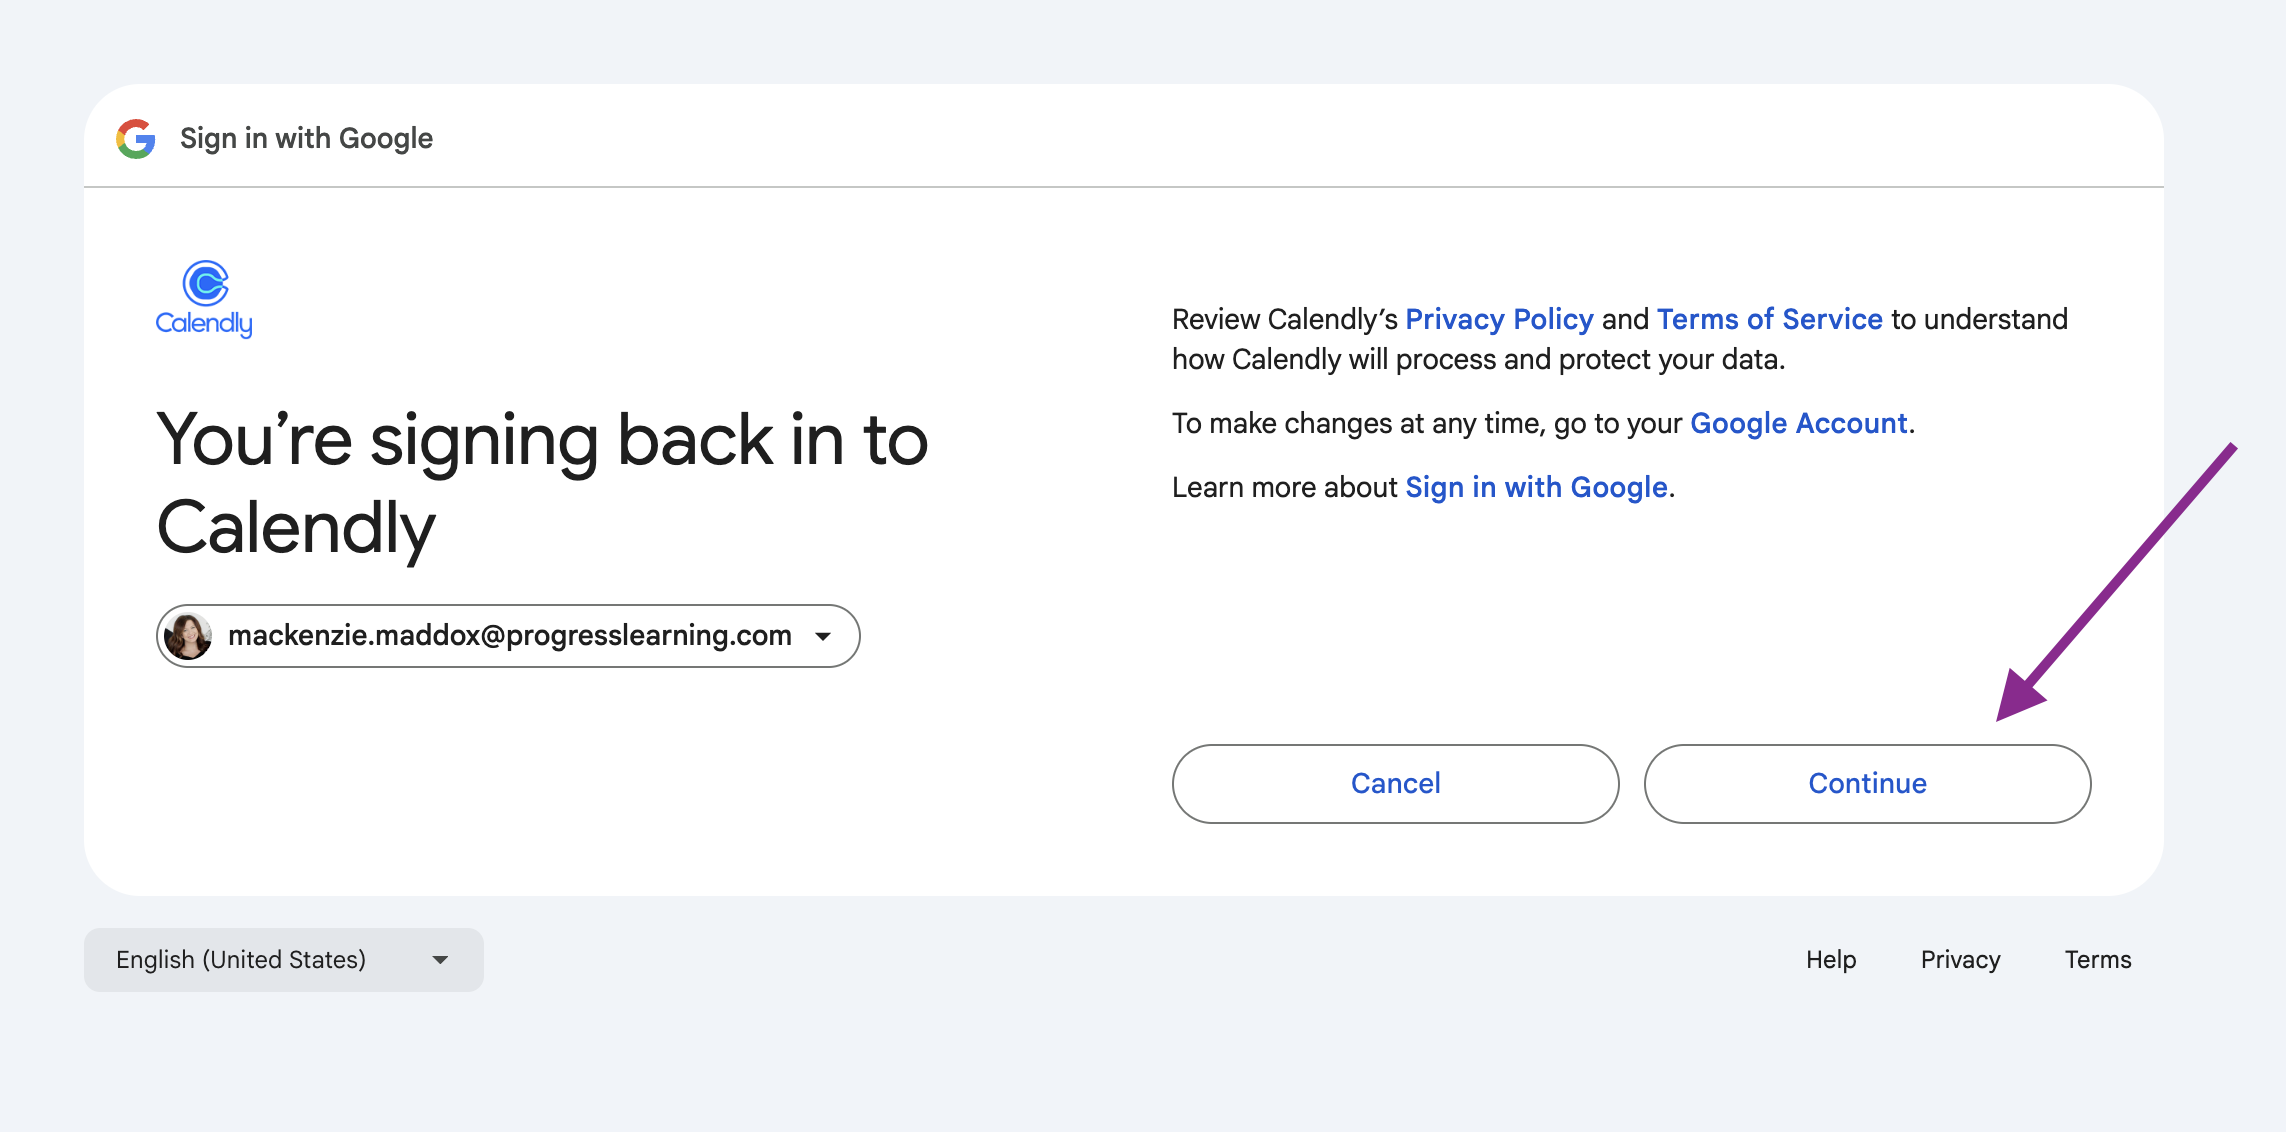Image resolution: width=2286 pixels, height=1132 pixels.
Task: Follow the Sign in with Google link
Action: pos(1536,487)
